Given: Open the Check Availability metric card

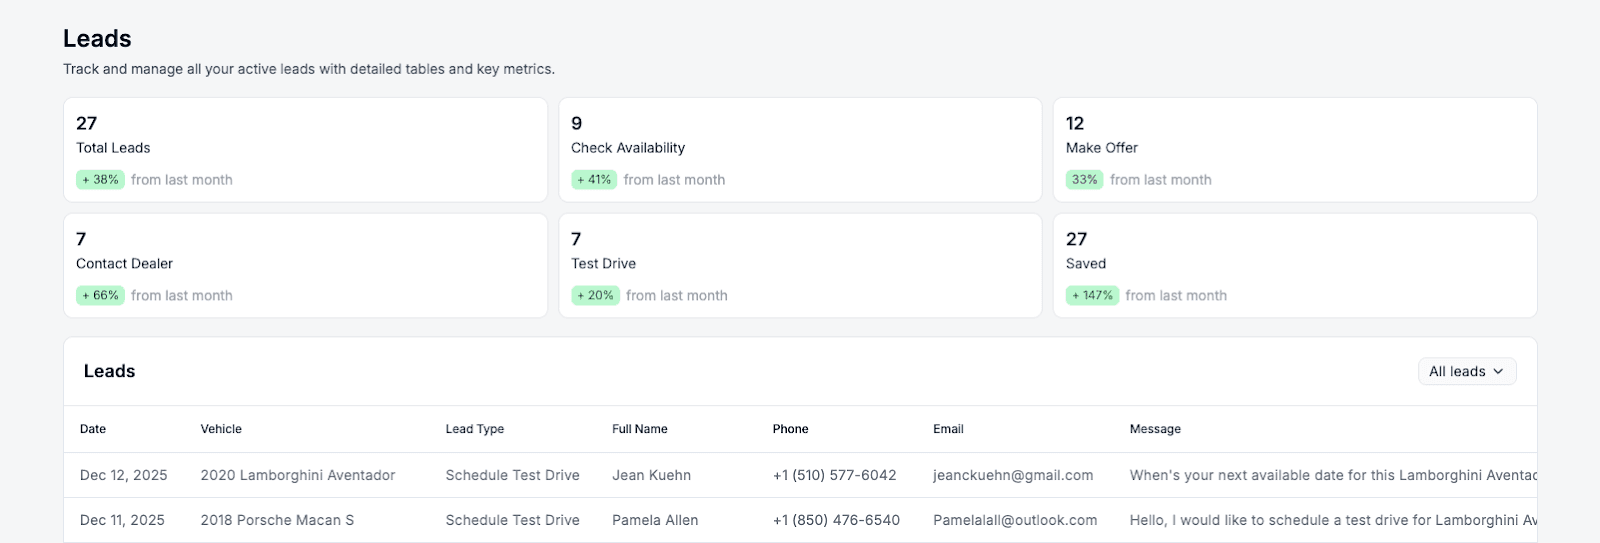Looking at the screenshot, I should pos(799,150).
